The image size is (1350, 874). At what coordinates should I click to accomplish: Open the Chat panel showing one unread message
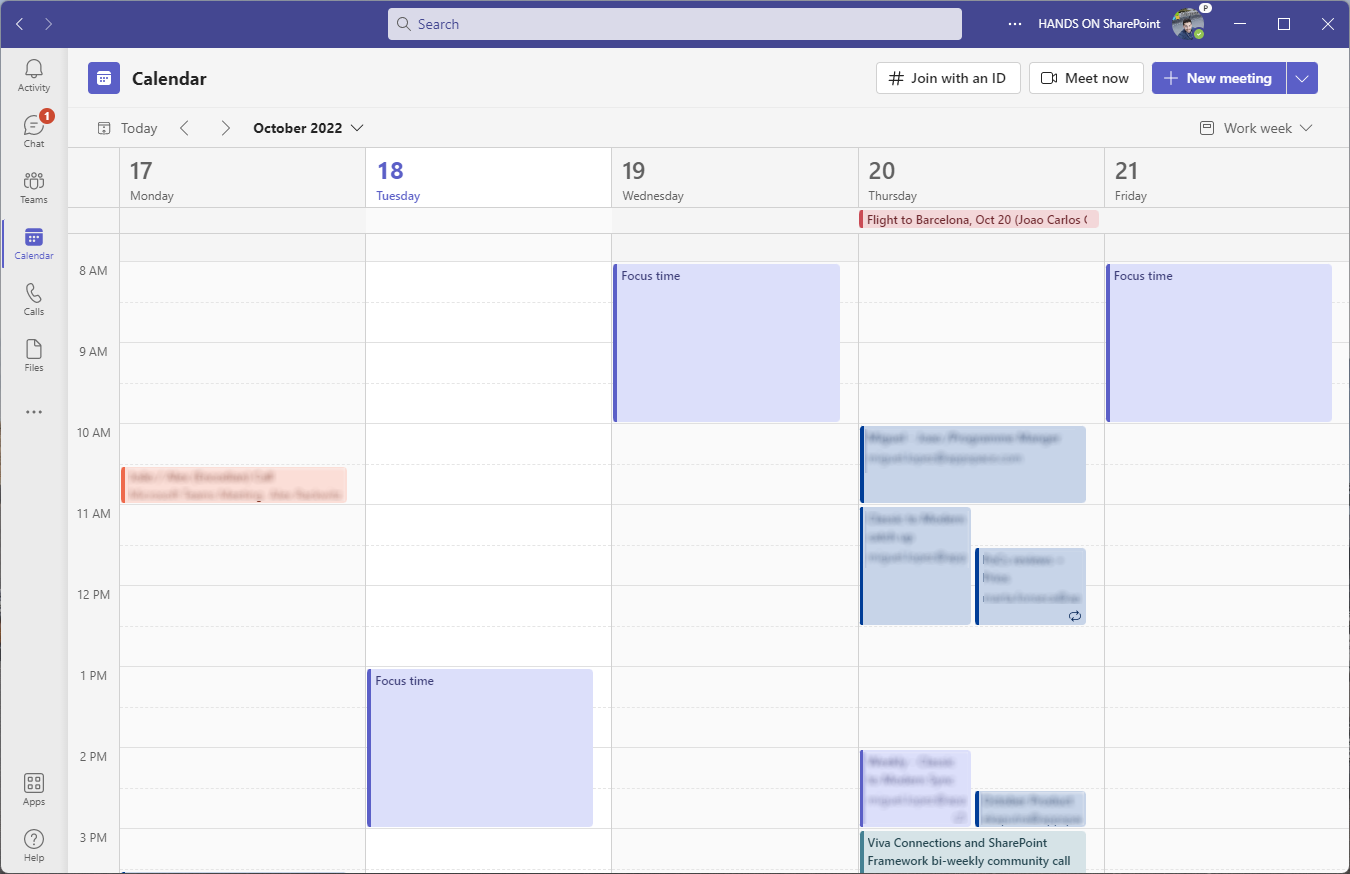[x=33, y=128]
